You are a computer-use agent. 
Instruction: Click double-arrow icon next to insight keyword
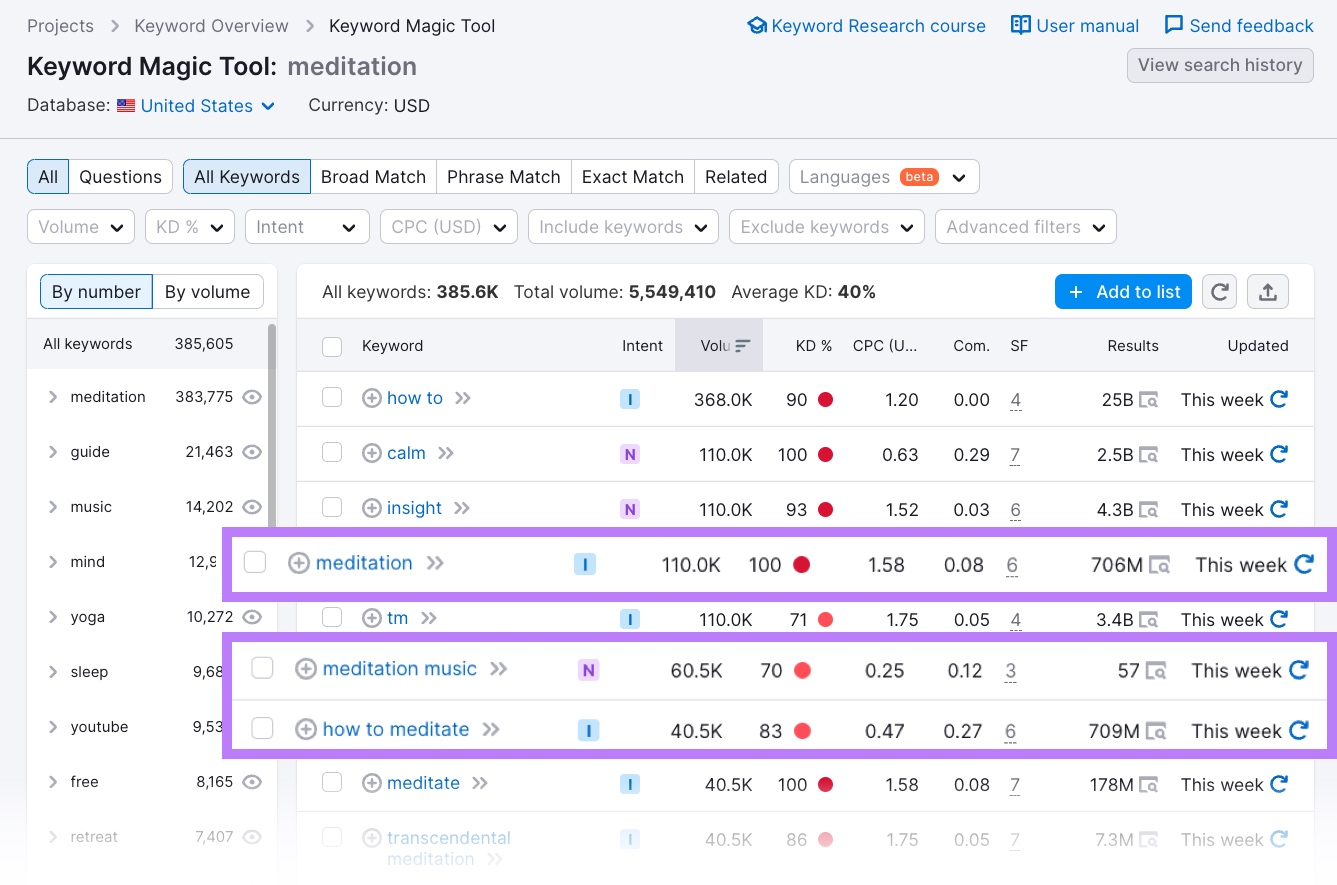click(x=461, y=508)
